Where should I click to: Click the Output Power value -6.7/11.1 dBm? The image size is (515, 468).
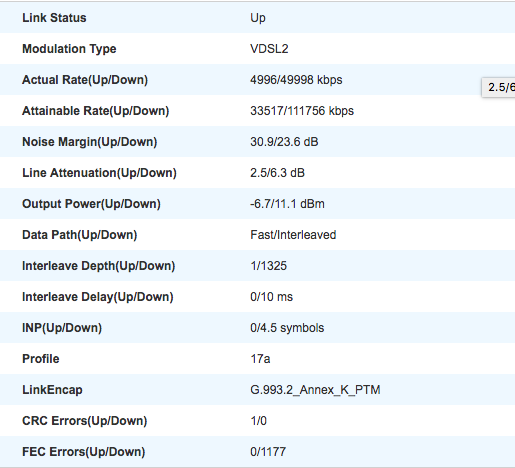[287, 204]
